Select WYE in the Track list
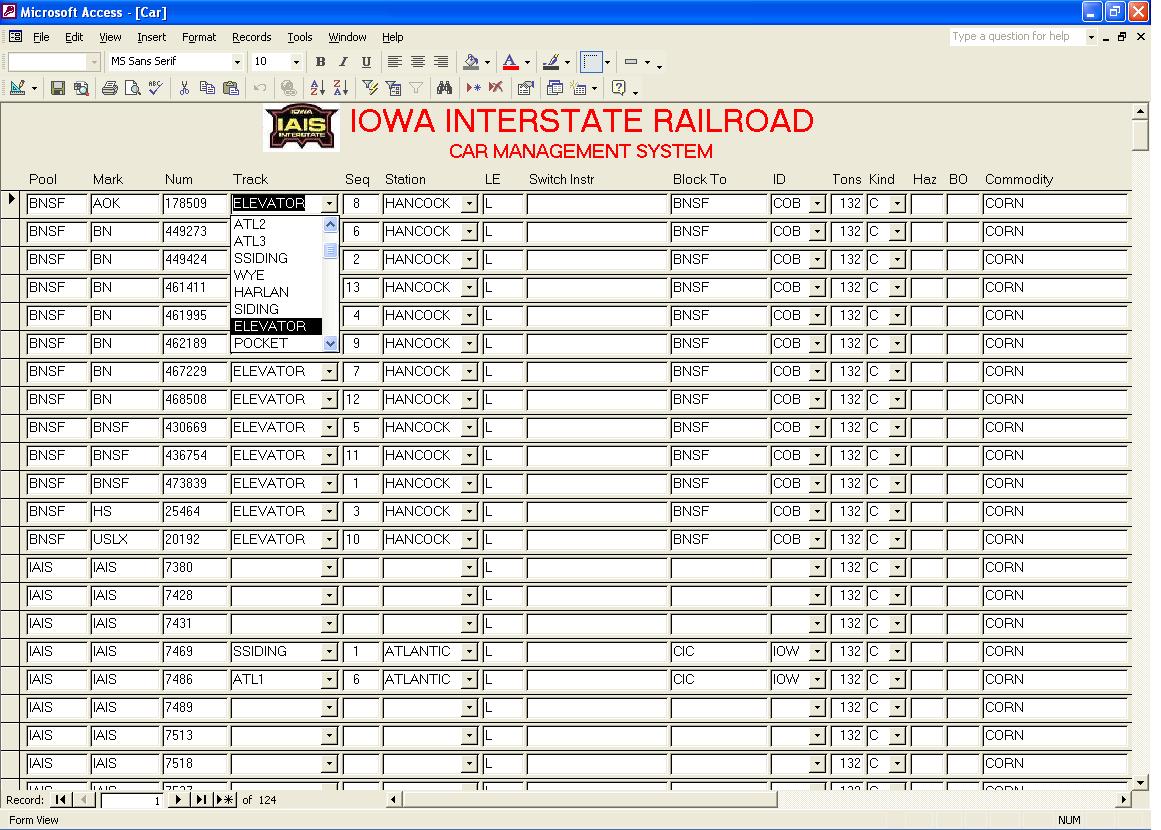The height and width of the screenshot is (830, 1161). [x=277, y=275]
